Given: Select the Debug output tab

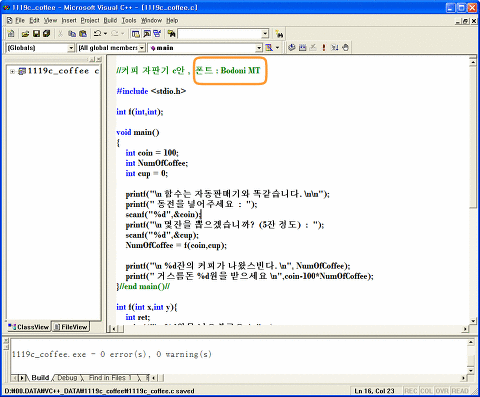Looking at the screenshot, I should pos(67,378).
